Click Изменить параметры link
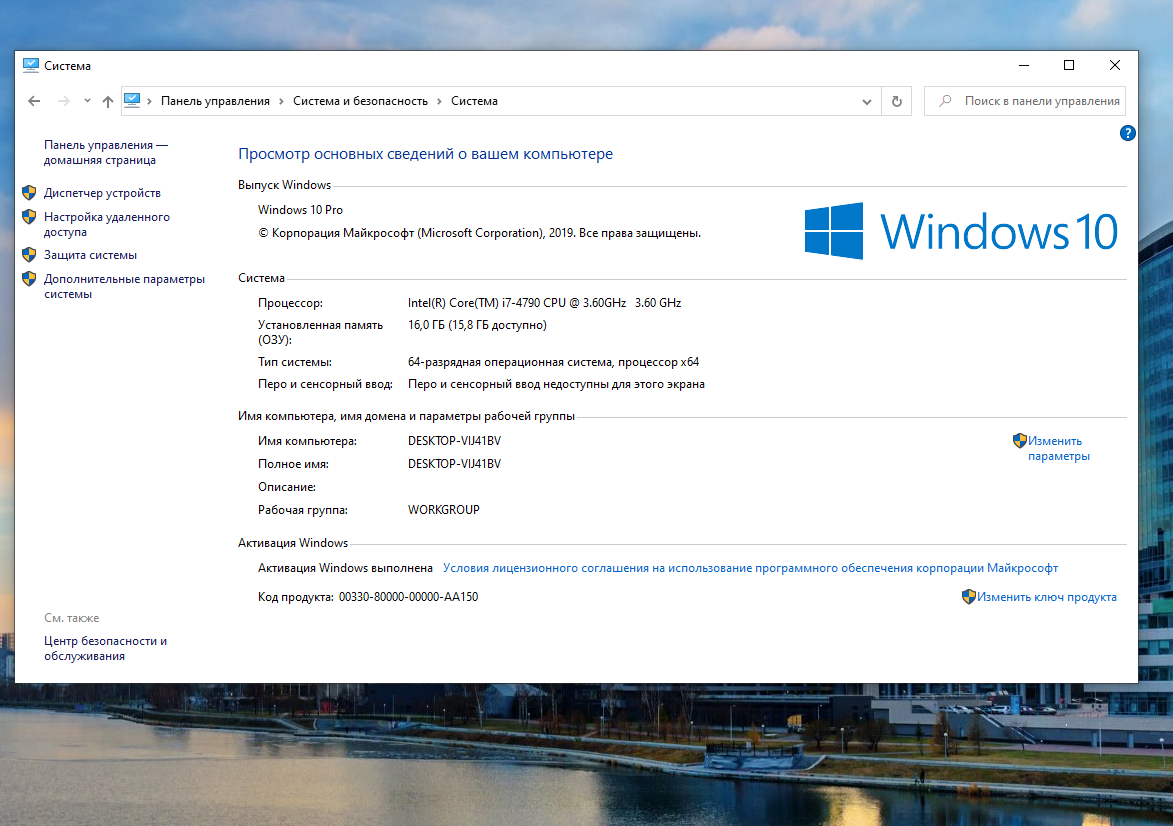 [1059, 448]
